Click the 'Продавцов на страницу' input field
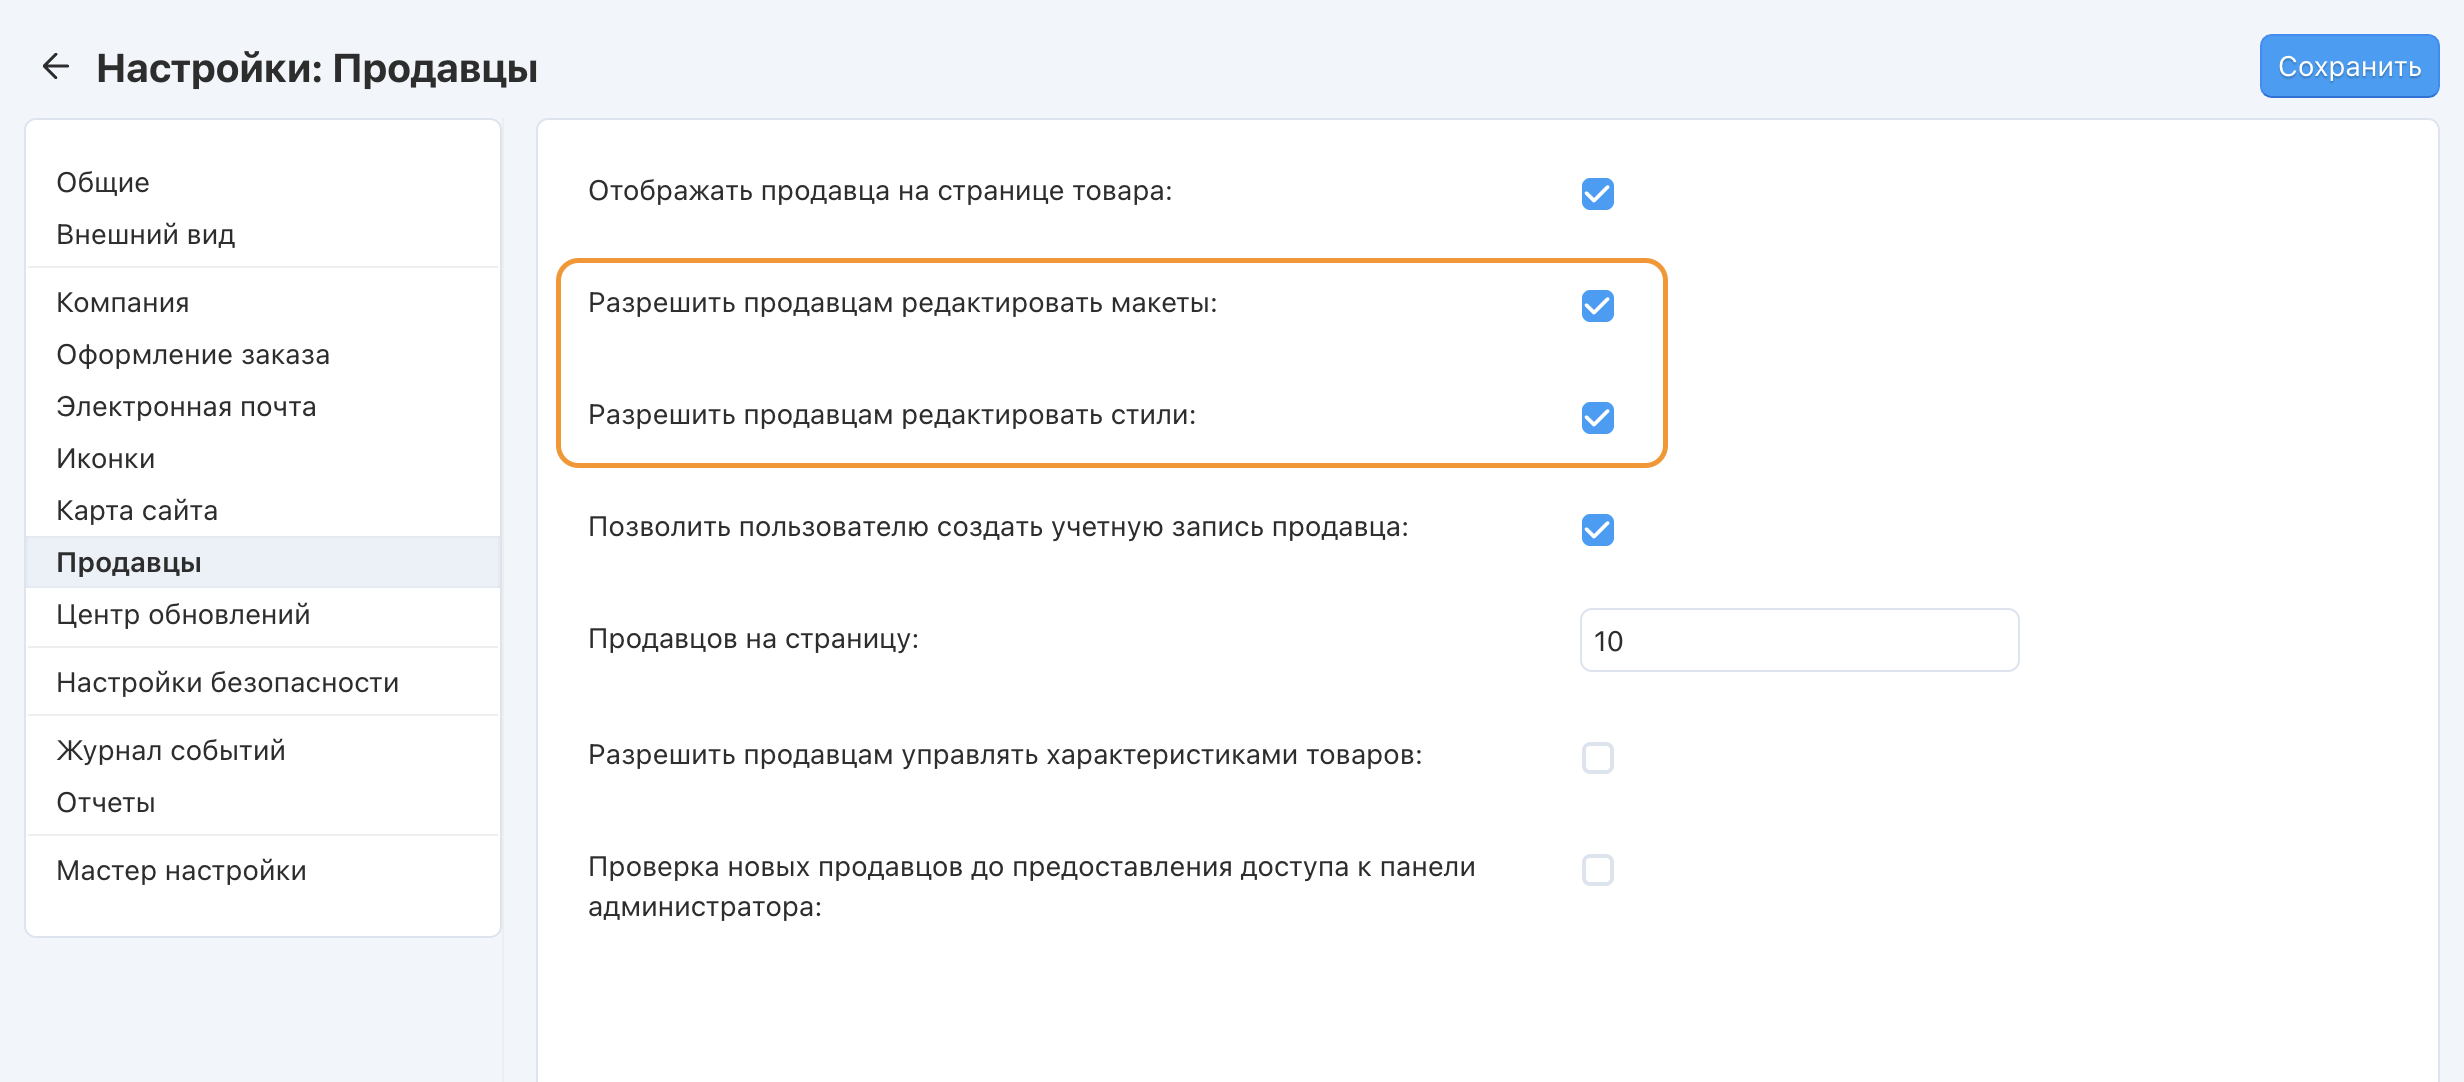This screenshot has width=2464, height=1082. pos(1798,641)
